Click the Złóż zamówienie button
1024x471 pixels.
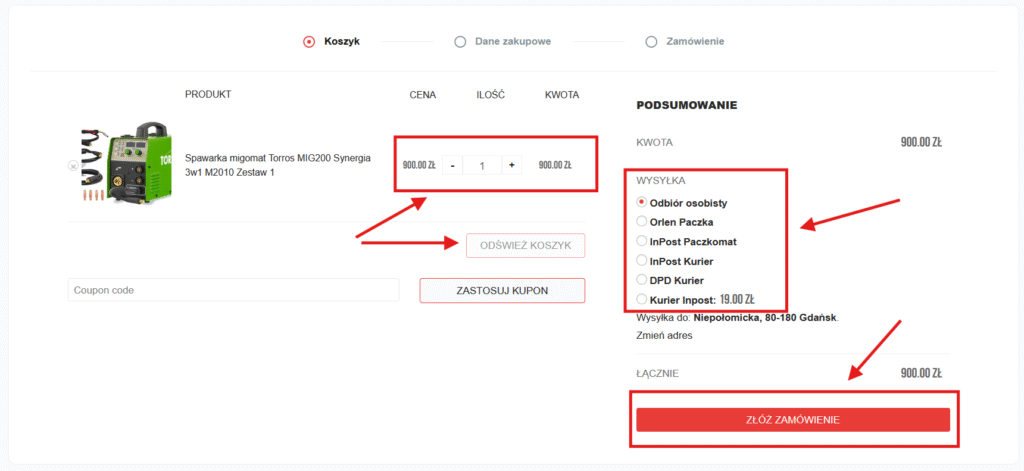coord(793,419)
